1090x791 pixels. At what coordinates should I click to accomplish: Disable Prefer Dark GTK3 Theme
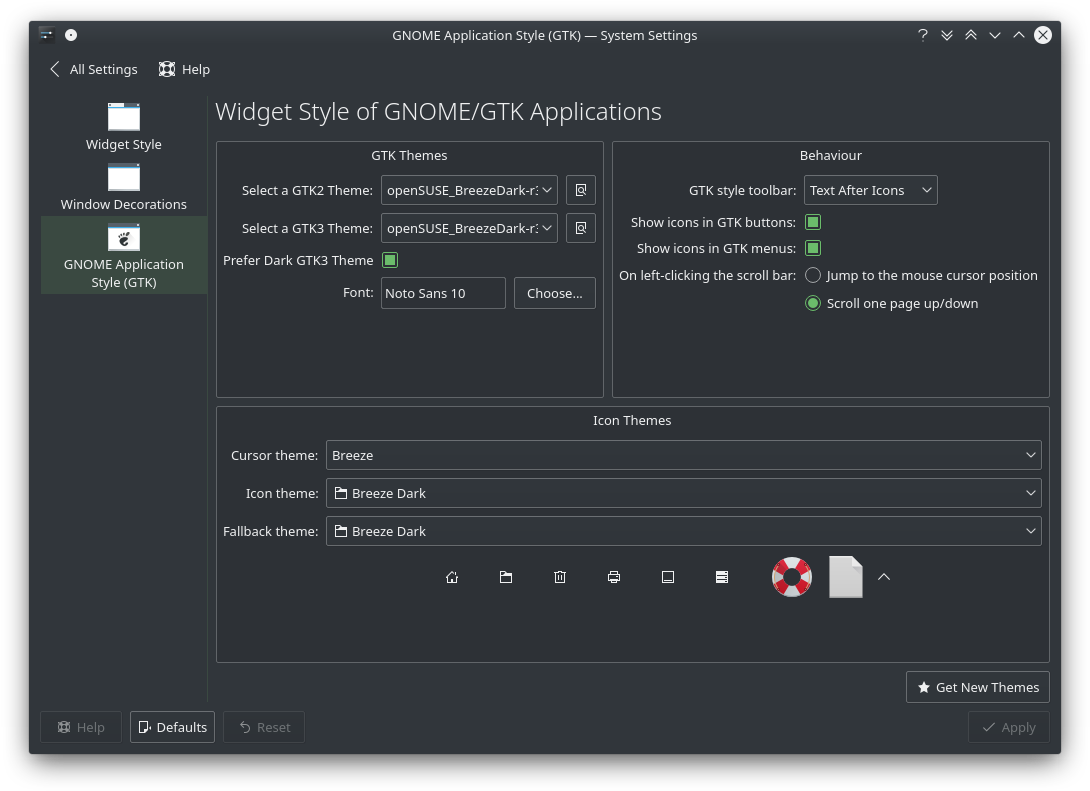[390, 259]
